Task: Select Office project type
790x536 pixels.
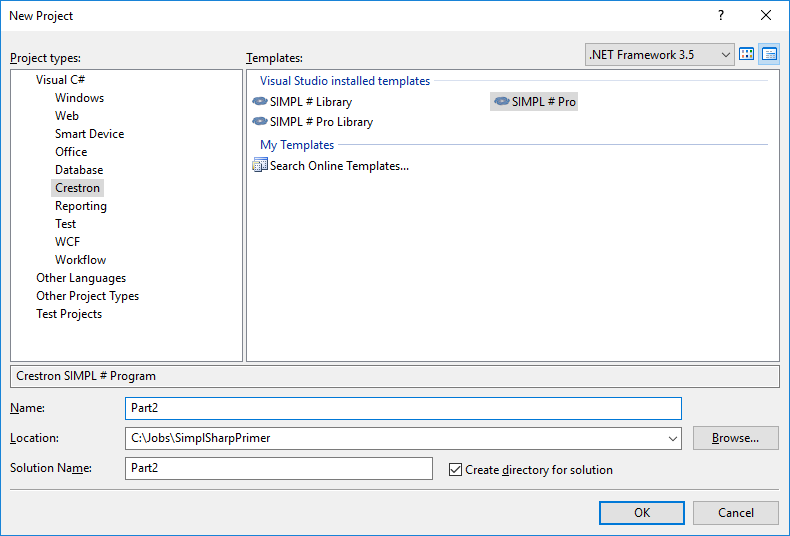Action: [71, 152]
